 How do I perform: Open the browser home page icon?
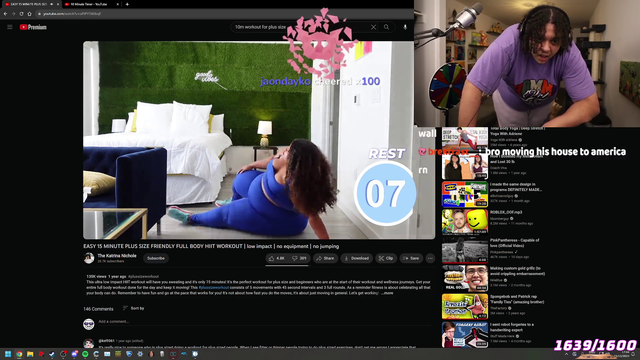coord(29,13)
